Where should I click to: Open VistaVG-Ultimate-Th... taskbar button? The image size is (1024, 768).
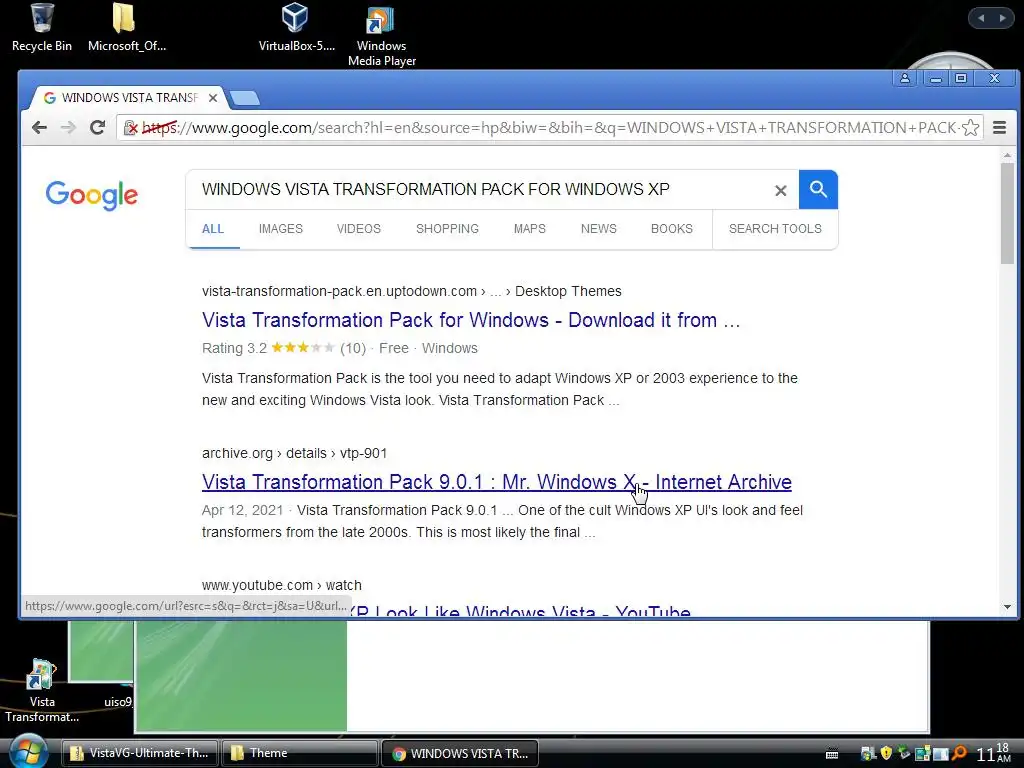tap(140, 753)
